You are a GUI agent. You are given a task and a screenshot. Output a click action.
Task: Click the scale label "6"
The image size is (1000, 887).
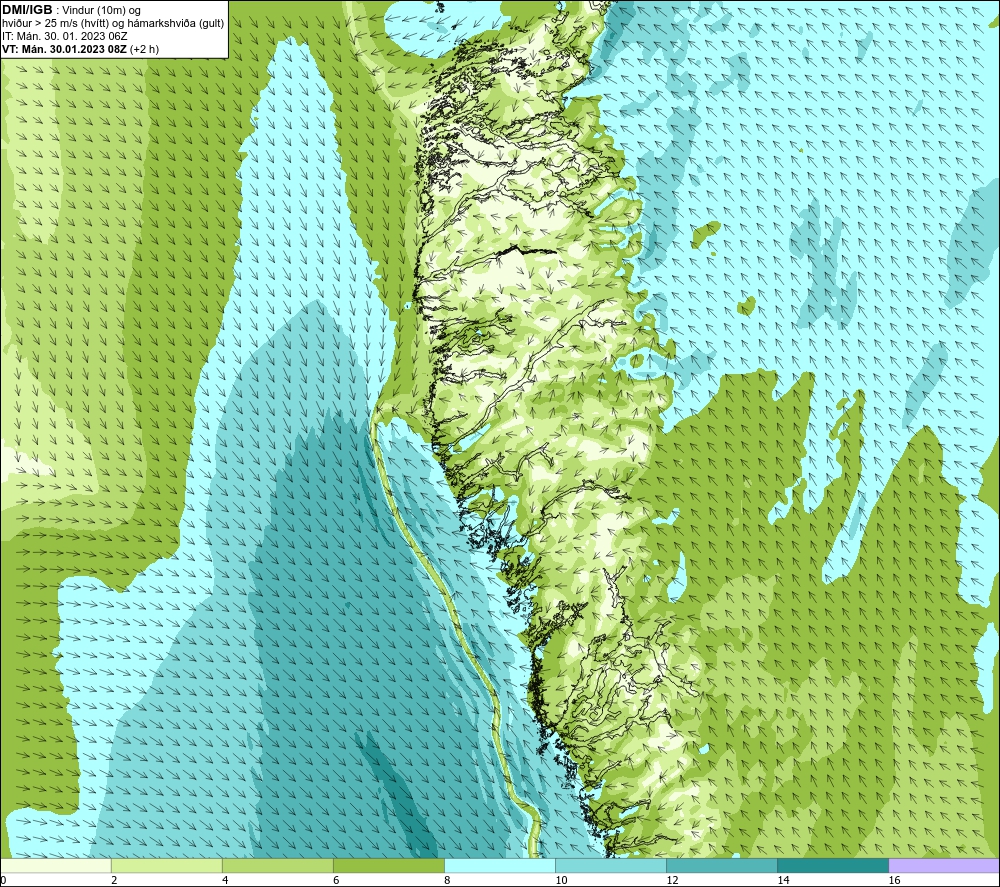336,880
